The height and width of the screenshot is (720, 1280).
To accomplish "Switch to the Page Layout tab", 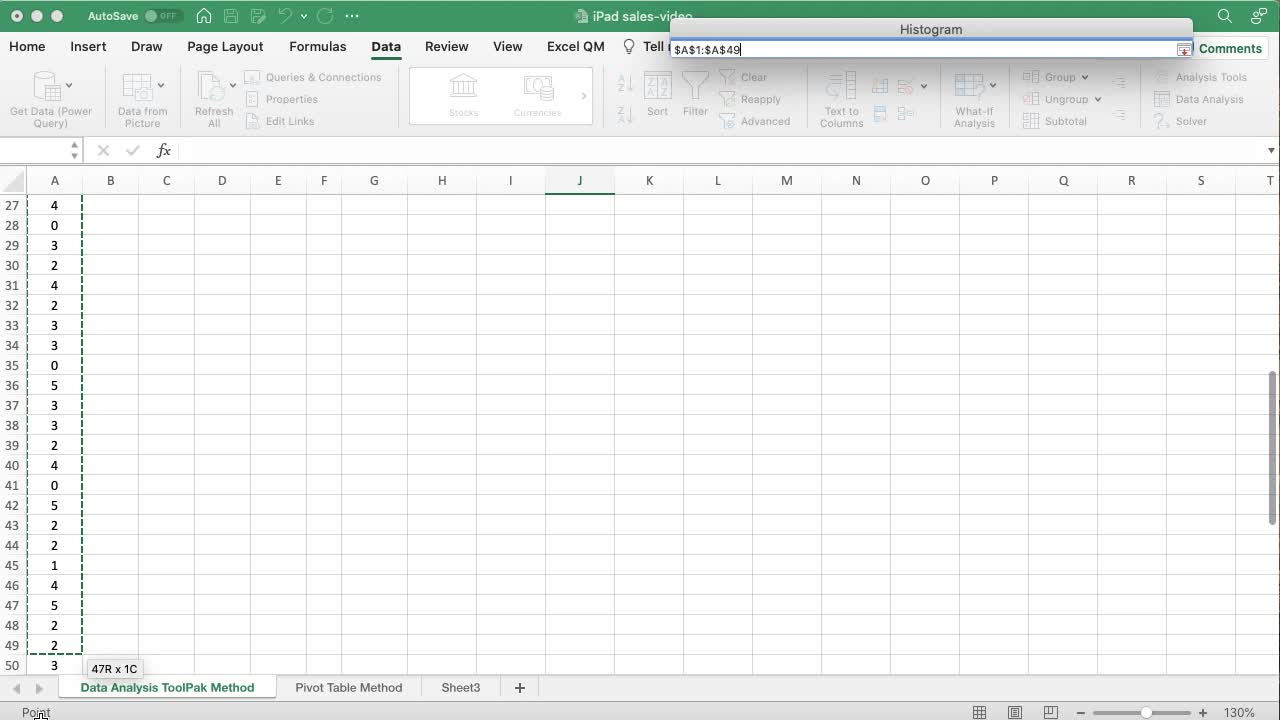I will [x=225, y=46].
